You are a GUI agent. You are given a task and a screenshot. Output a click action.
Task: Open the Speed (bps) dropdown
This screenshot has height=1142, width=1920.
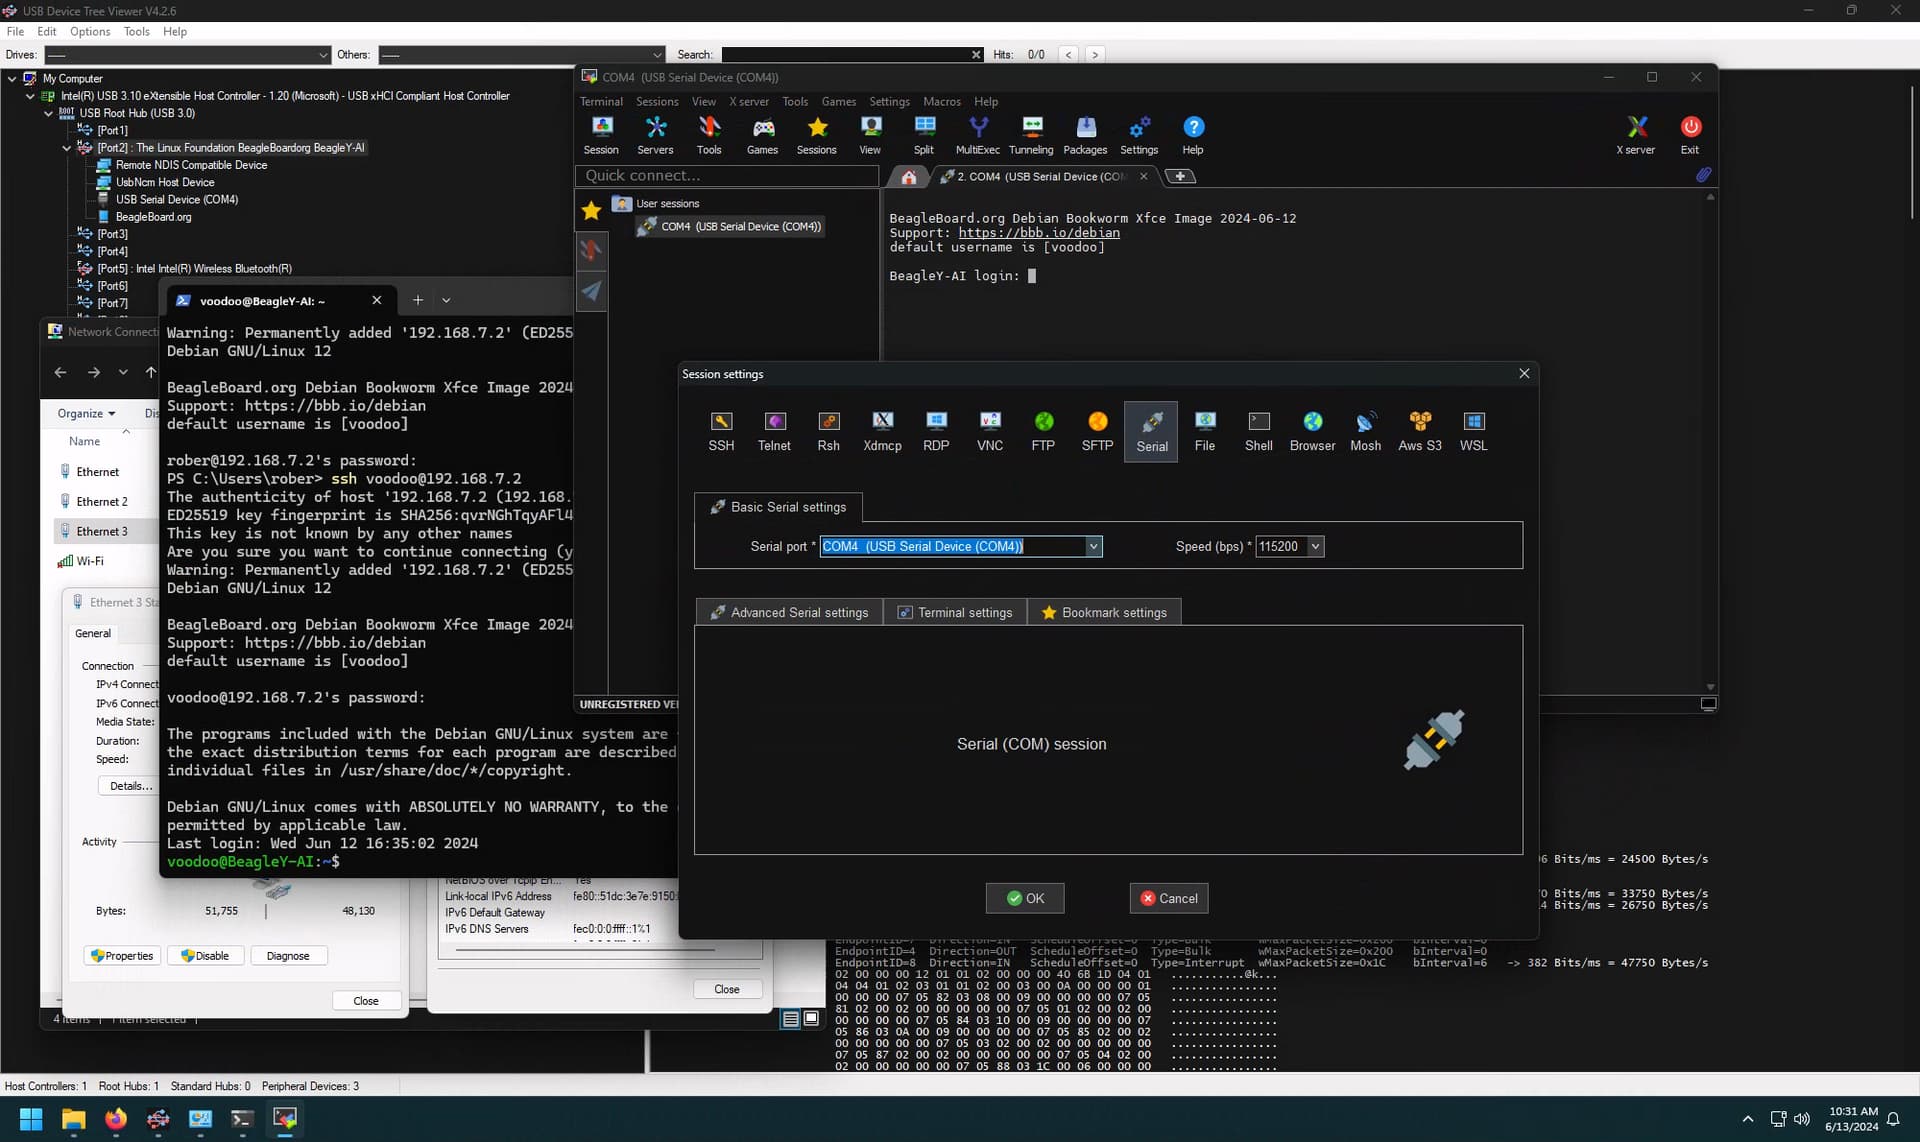pyautogui.click(x=1315, y=546)
